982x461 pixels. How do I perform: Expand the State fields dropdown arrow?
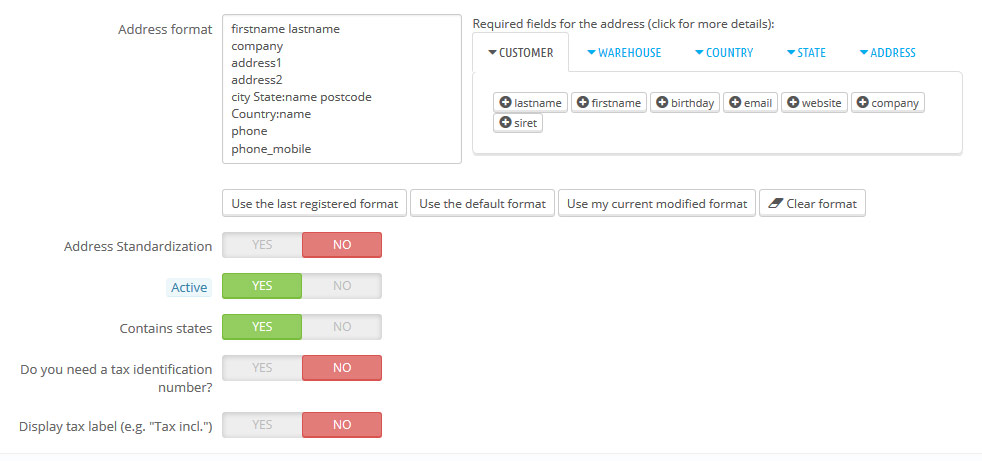click(x=791, y=53)
